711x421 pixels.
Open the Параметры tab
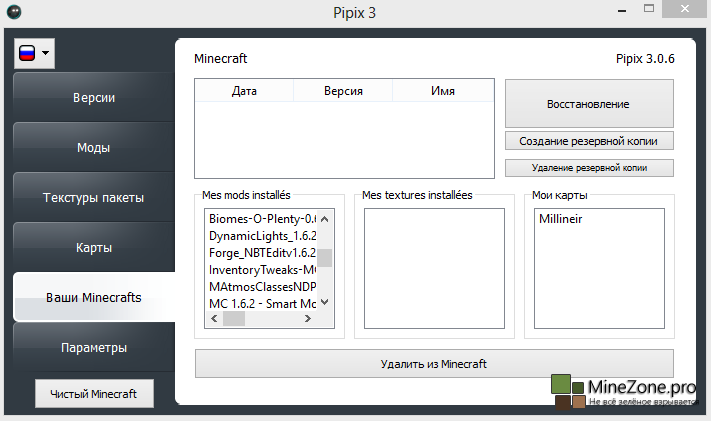(93, 348)
